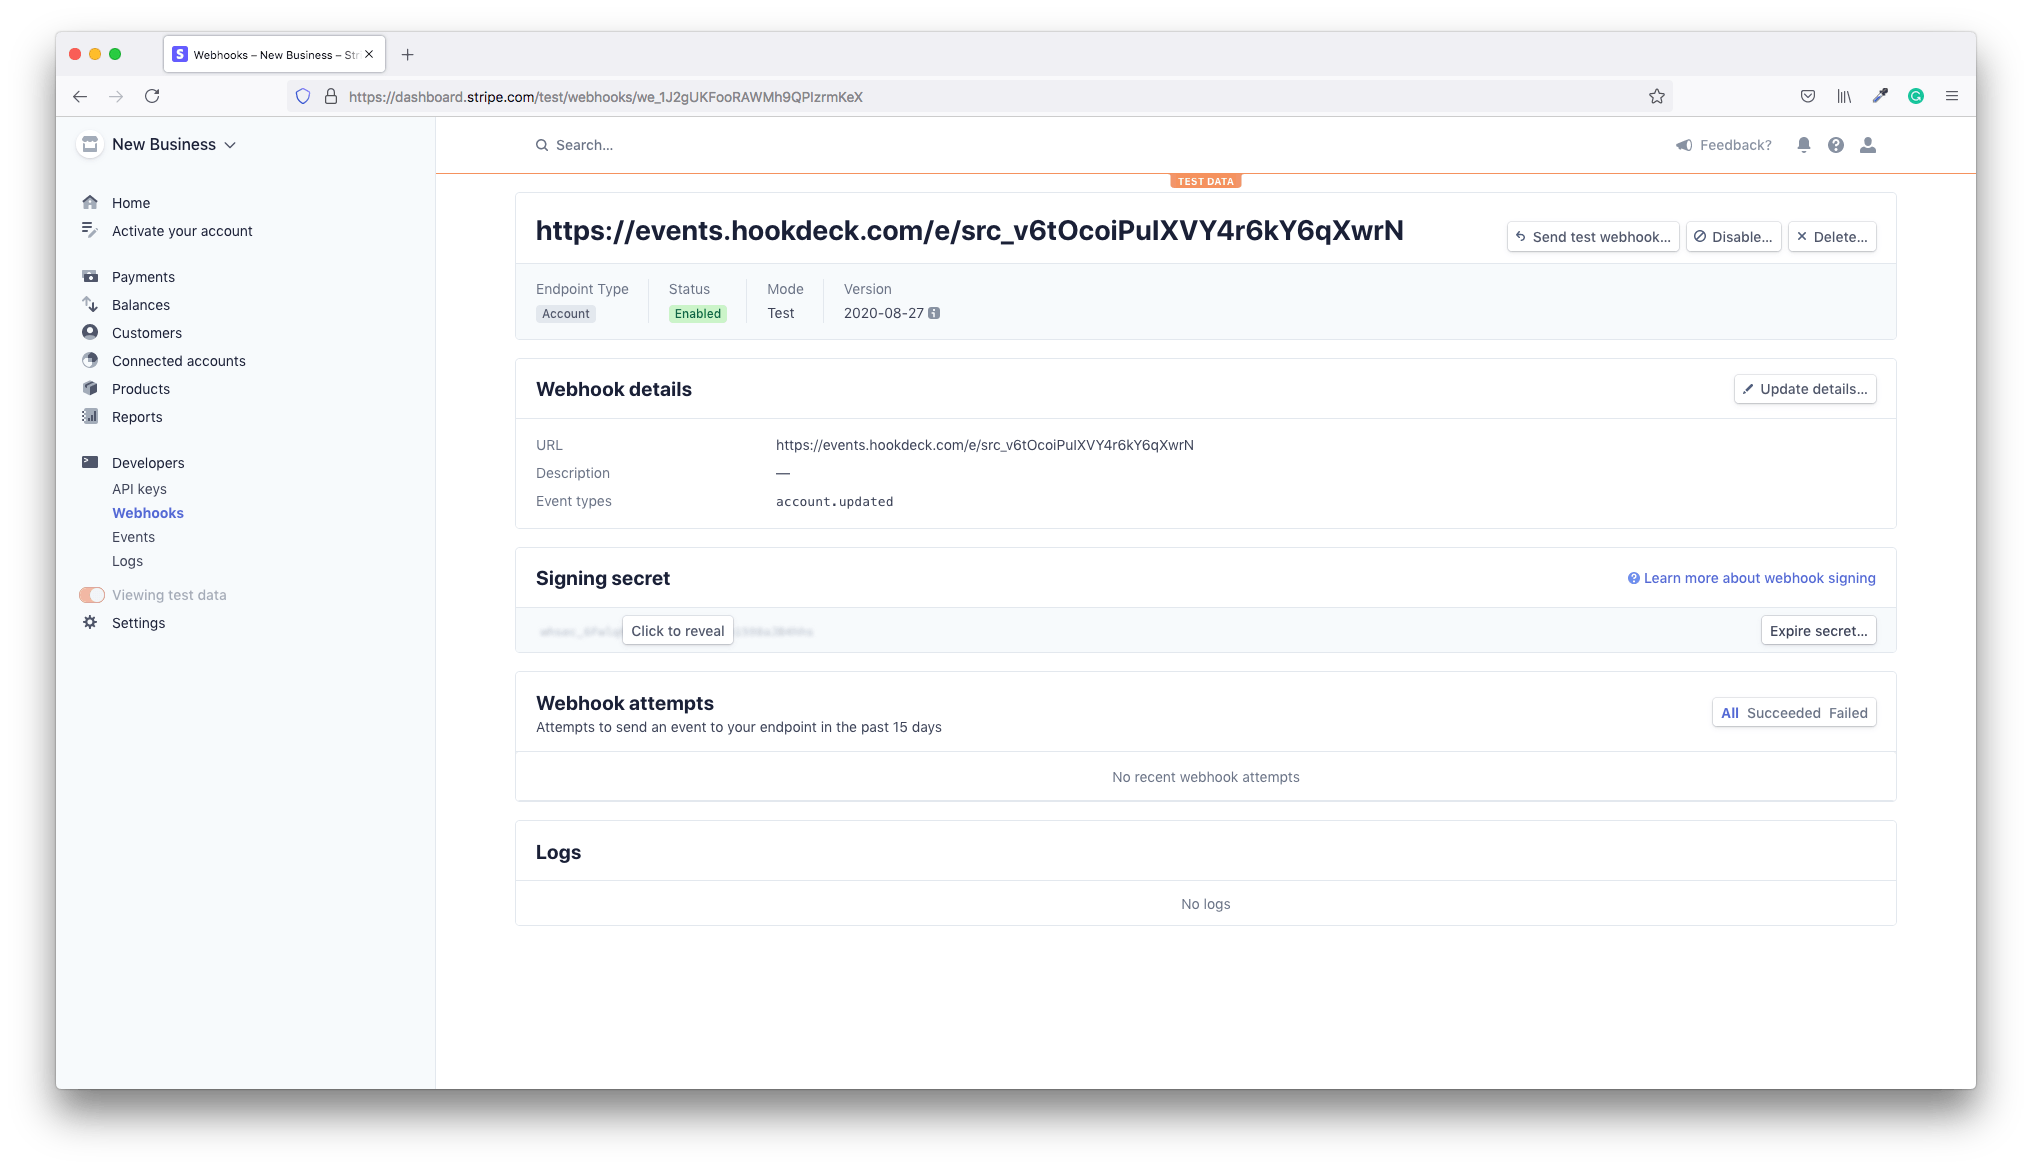Open Balances via its sidebar icon

click(90, 304)
